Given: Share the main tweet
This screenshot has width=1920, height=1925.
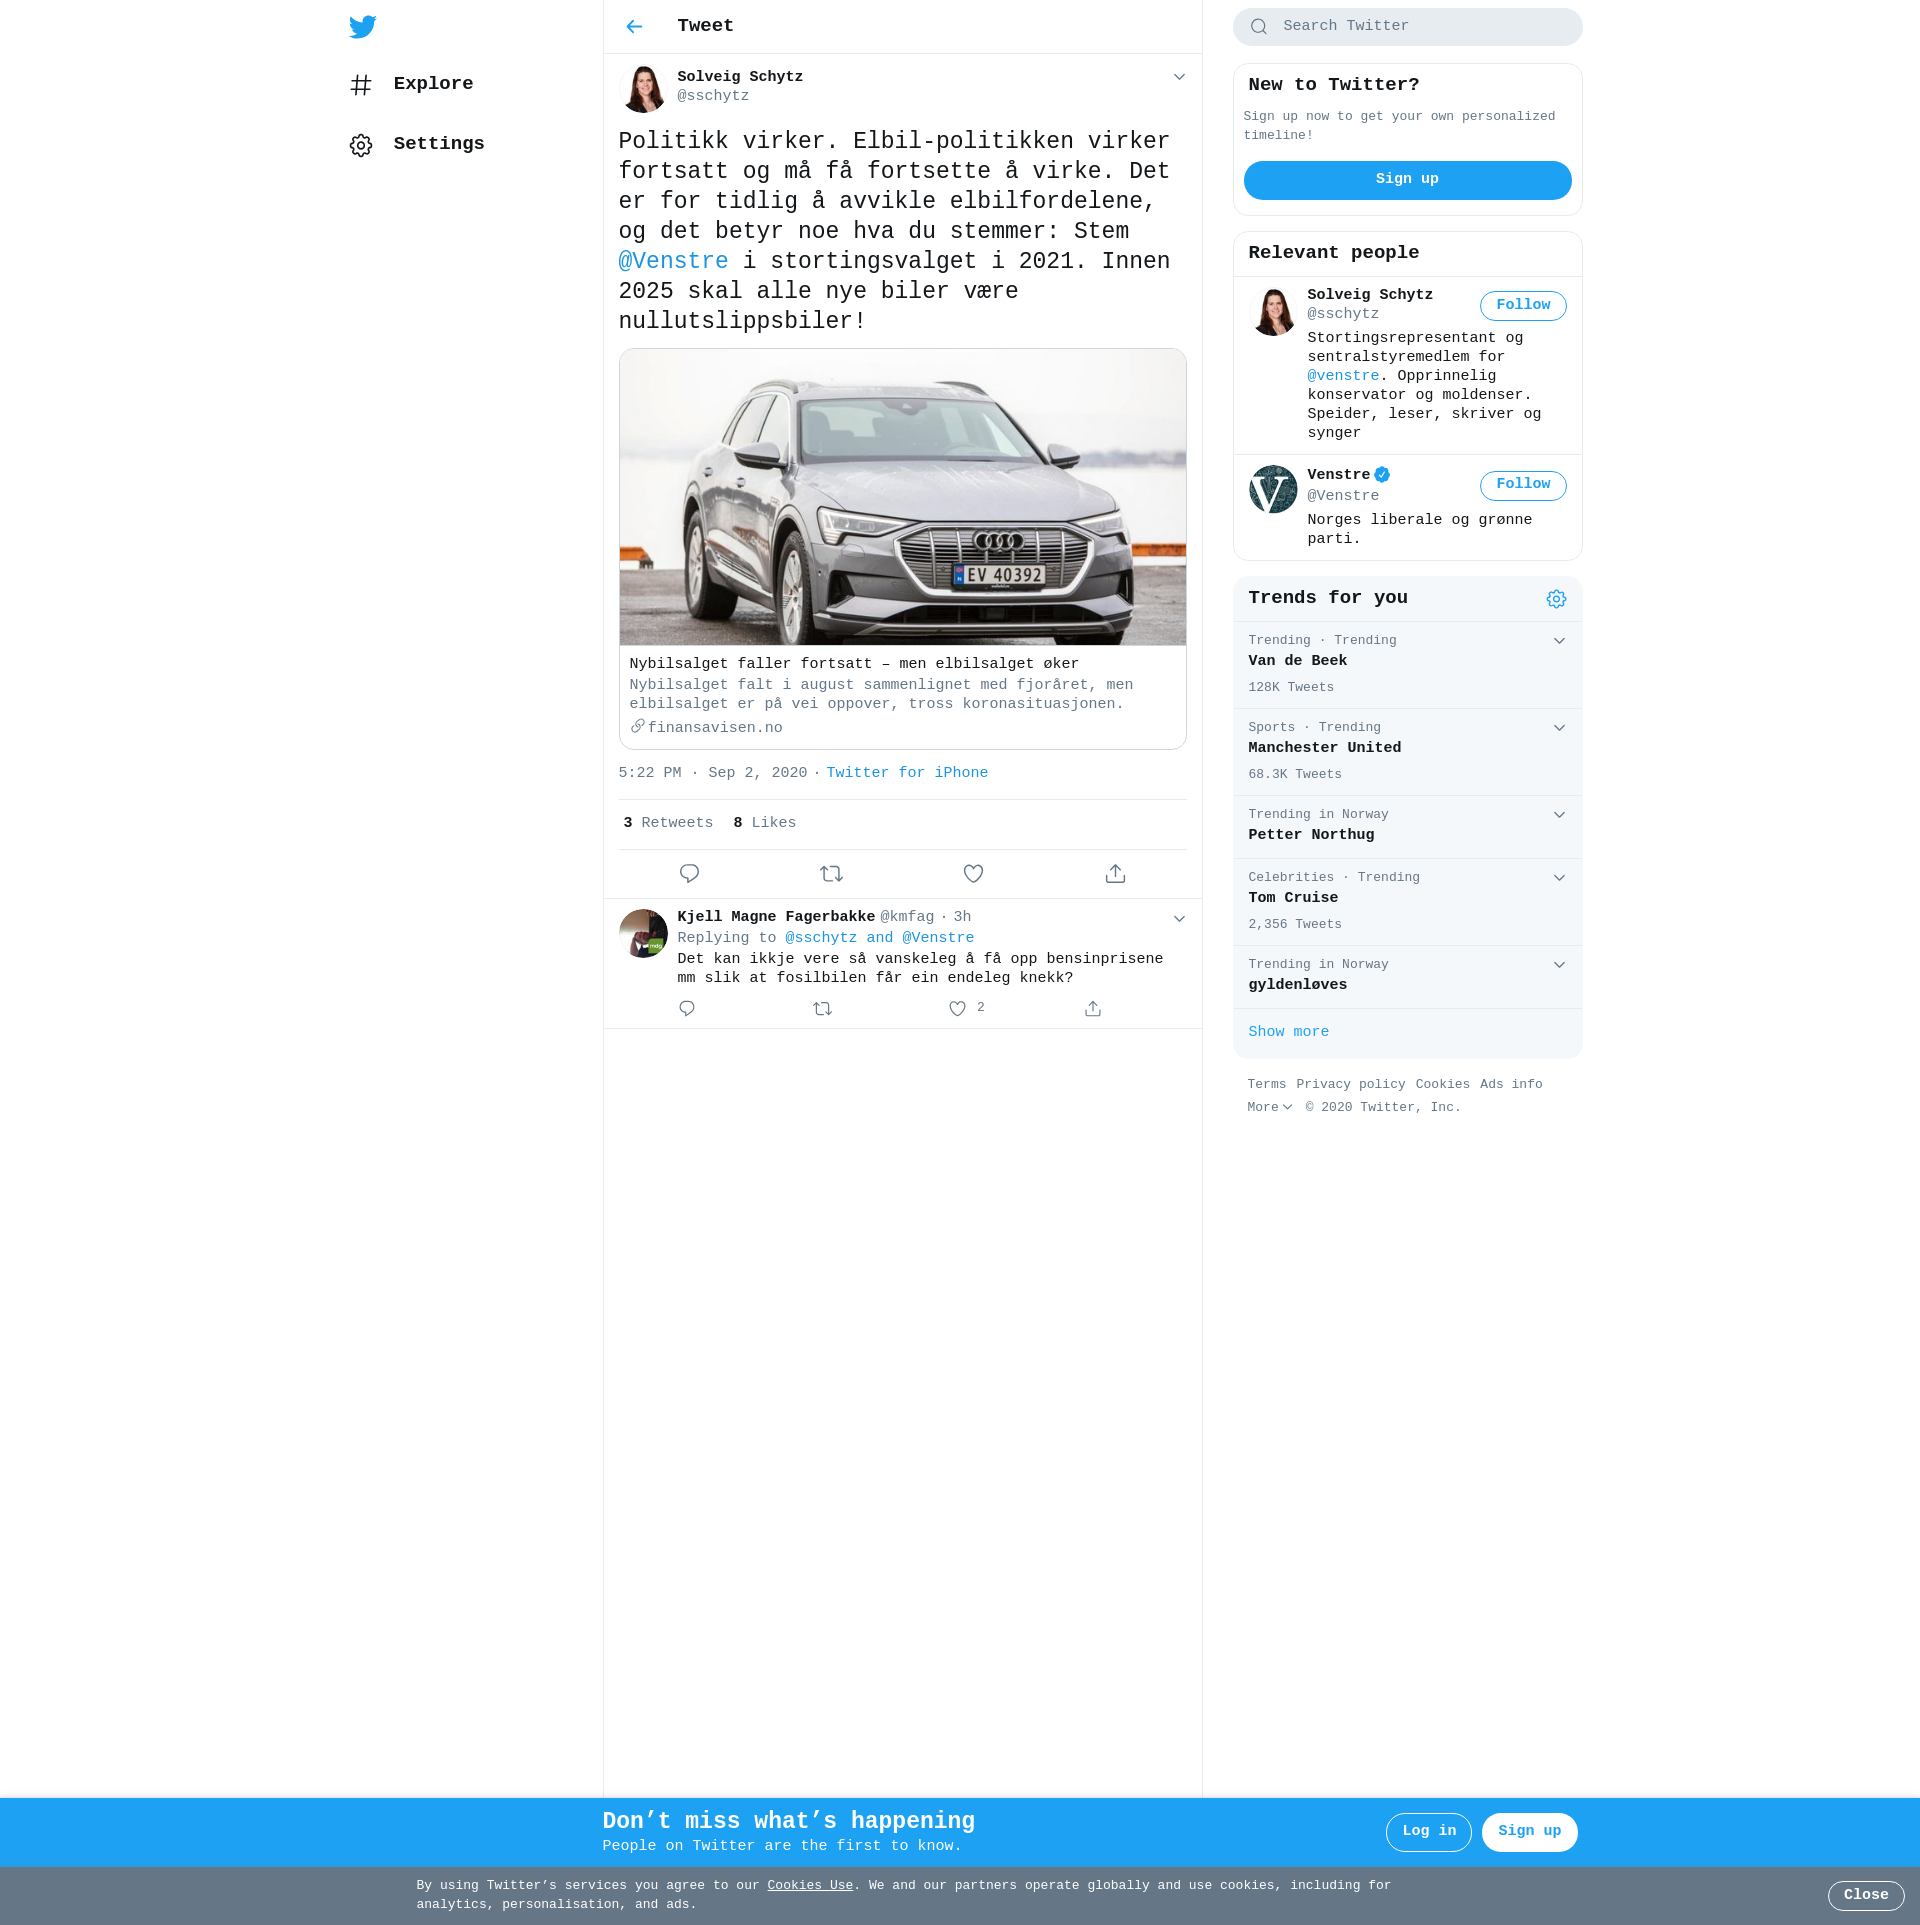Looking at the screenshot, I should 1115,874.
